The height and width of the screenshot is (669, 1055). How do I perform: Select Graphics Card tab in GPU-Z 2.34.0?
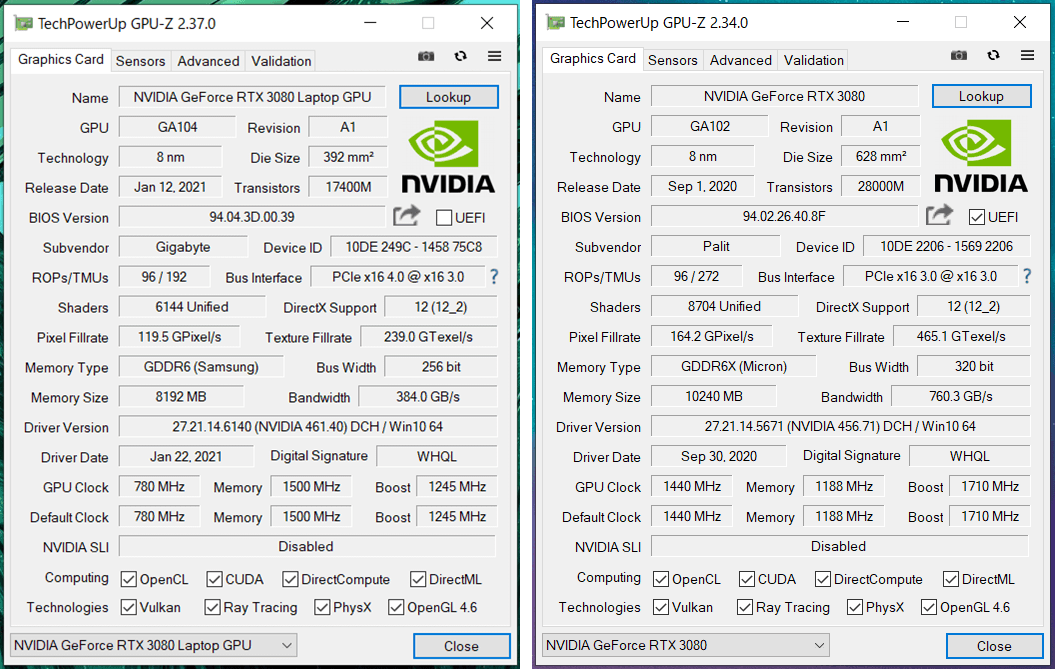coord(593,59)
